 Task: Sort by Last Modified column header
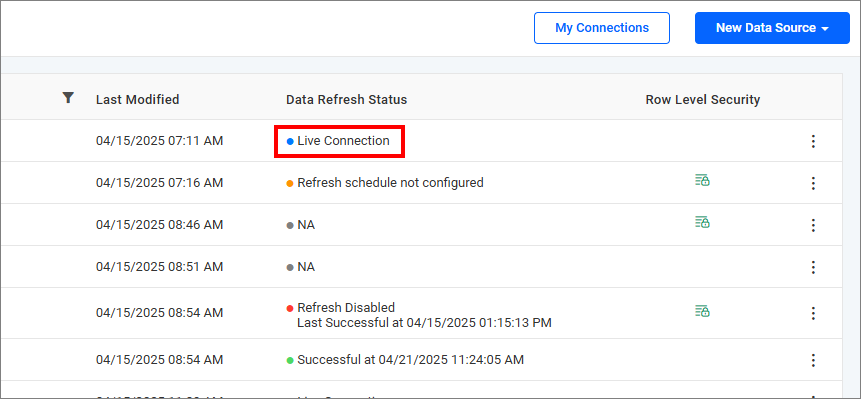click(x=137, y=99)
